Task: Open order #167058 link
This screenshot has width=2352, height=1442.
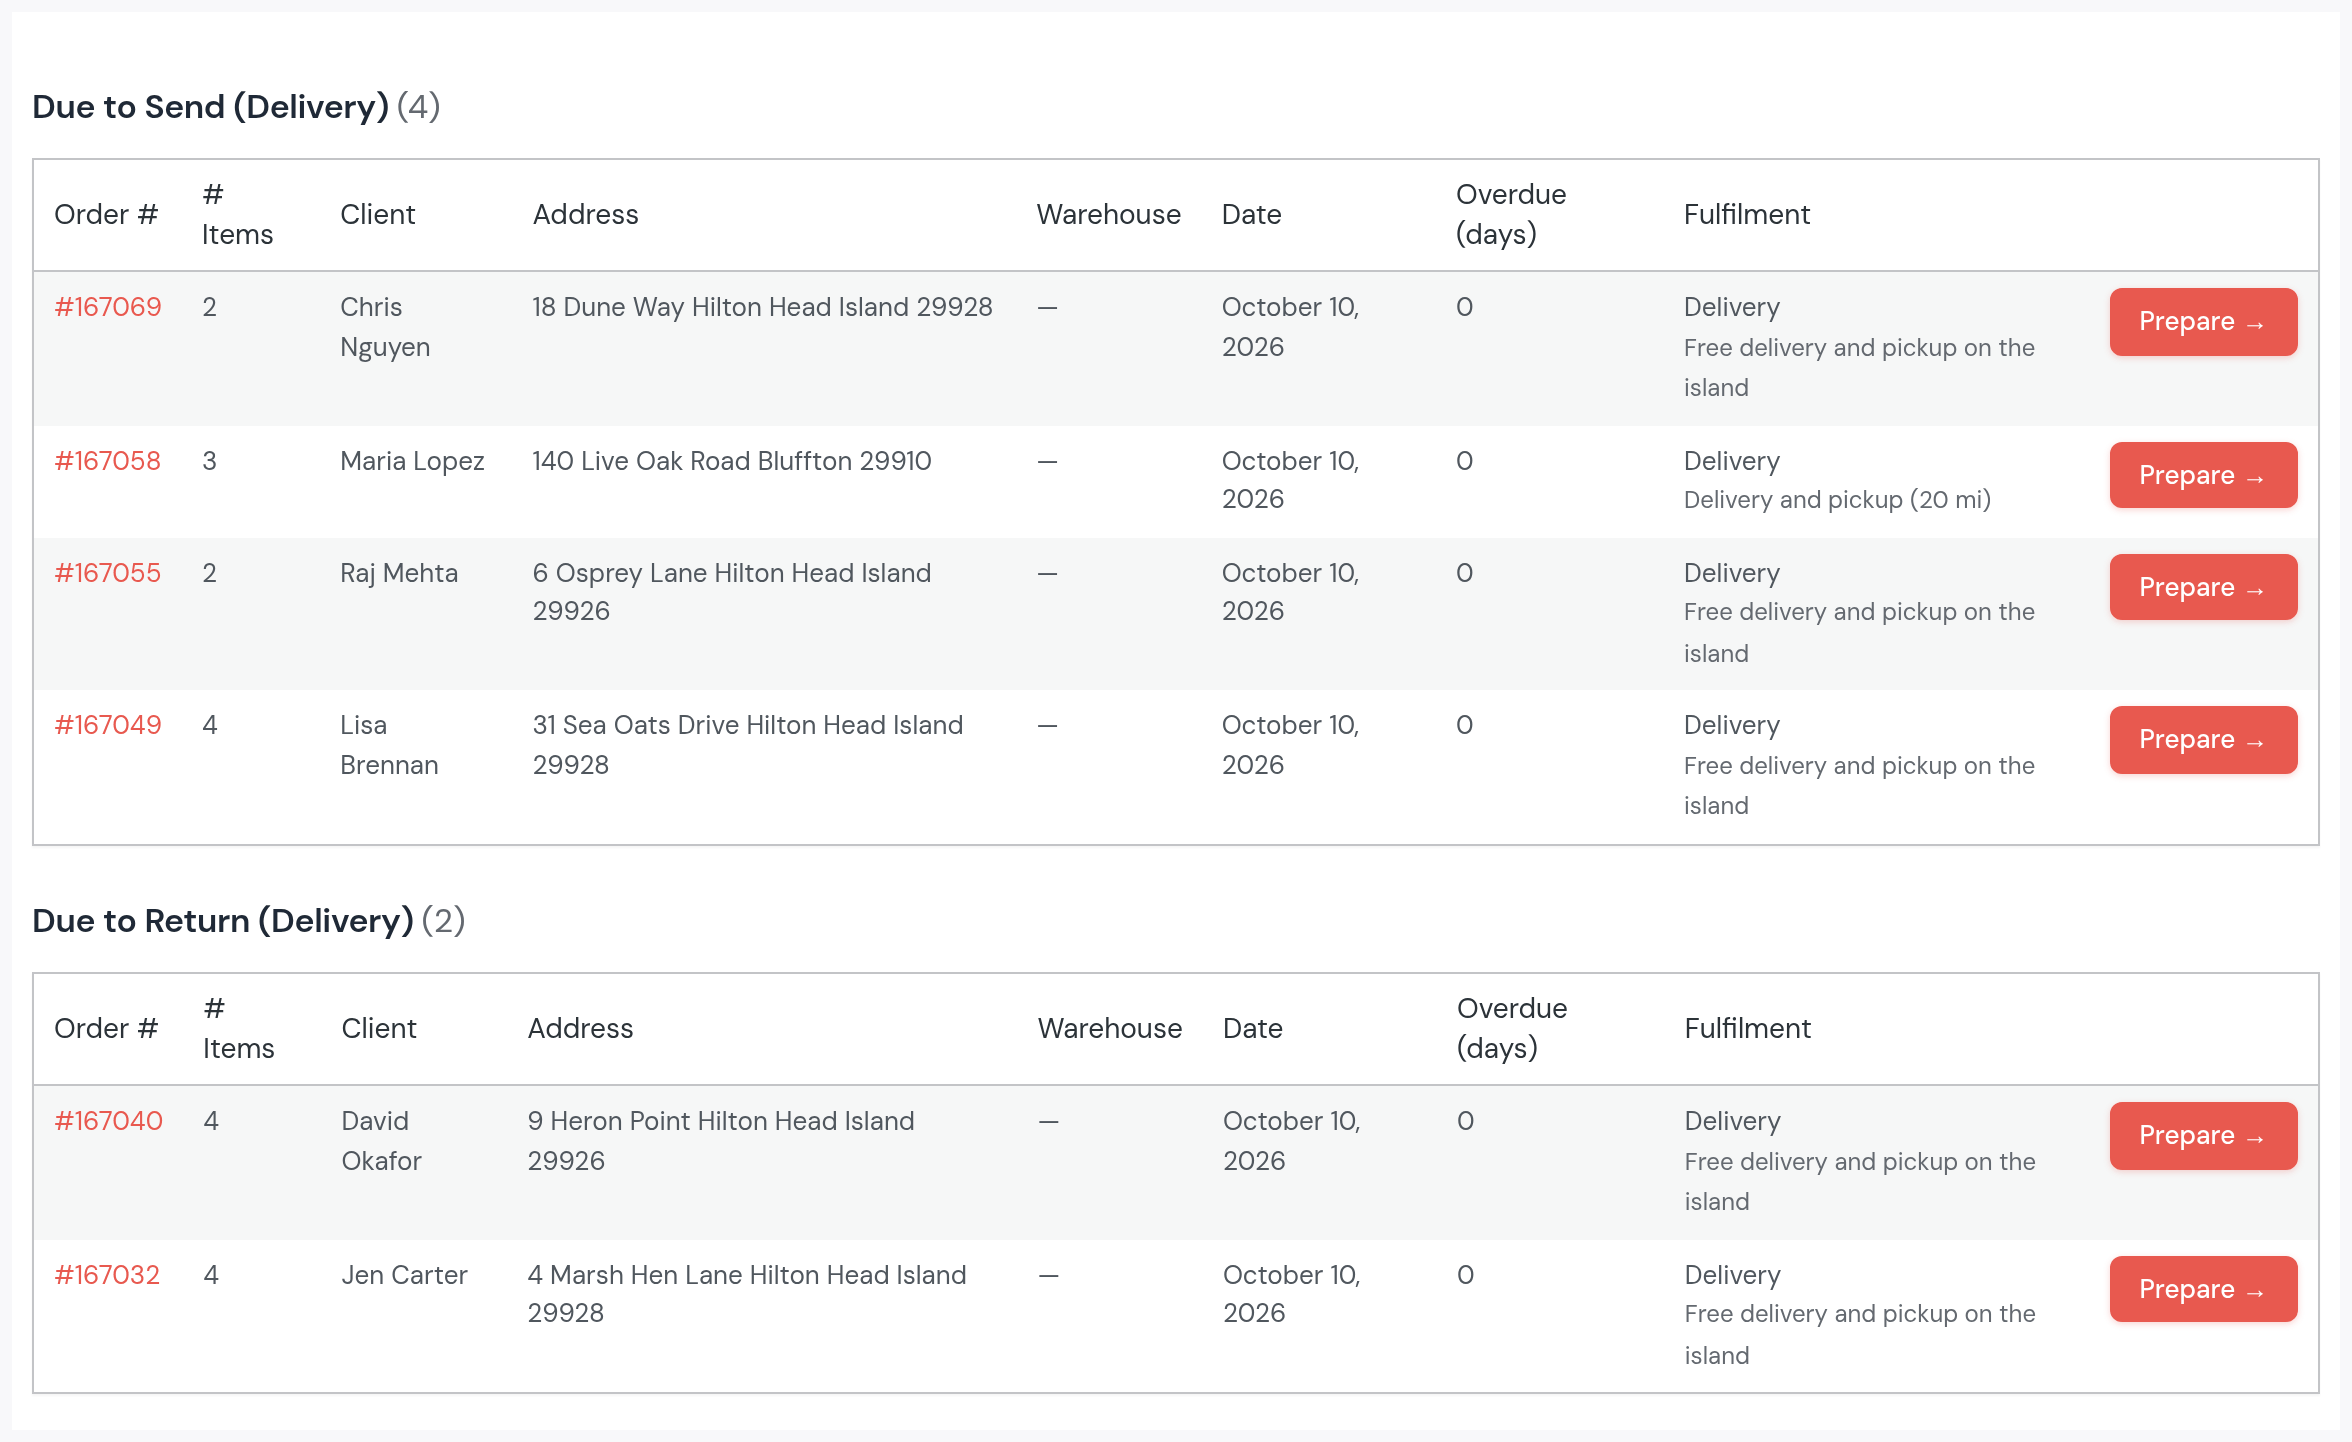Action: pos(108,461)
